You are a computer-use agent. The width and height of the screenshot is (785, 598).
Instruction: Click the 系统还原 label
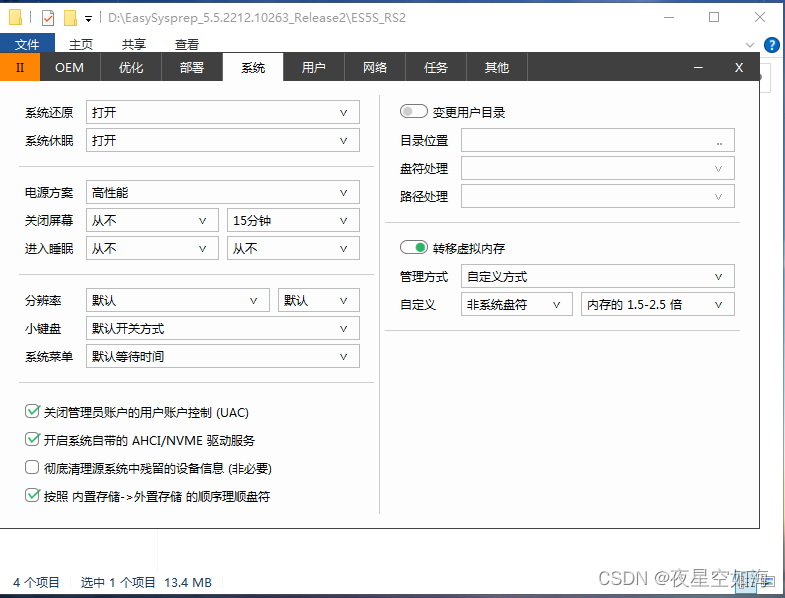[x=49, y=113]
